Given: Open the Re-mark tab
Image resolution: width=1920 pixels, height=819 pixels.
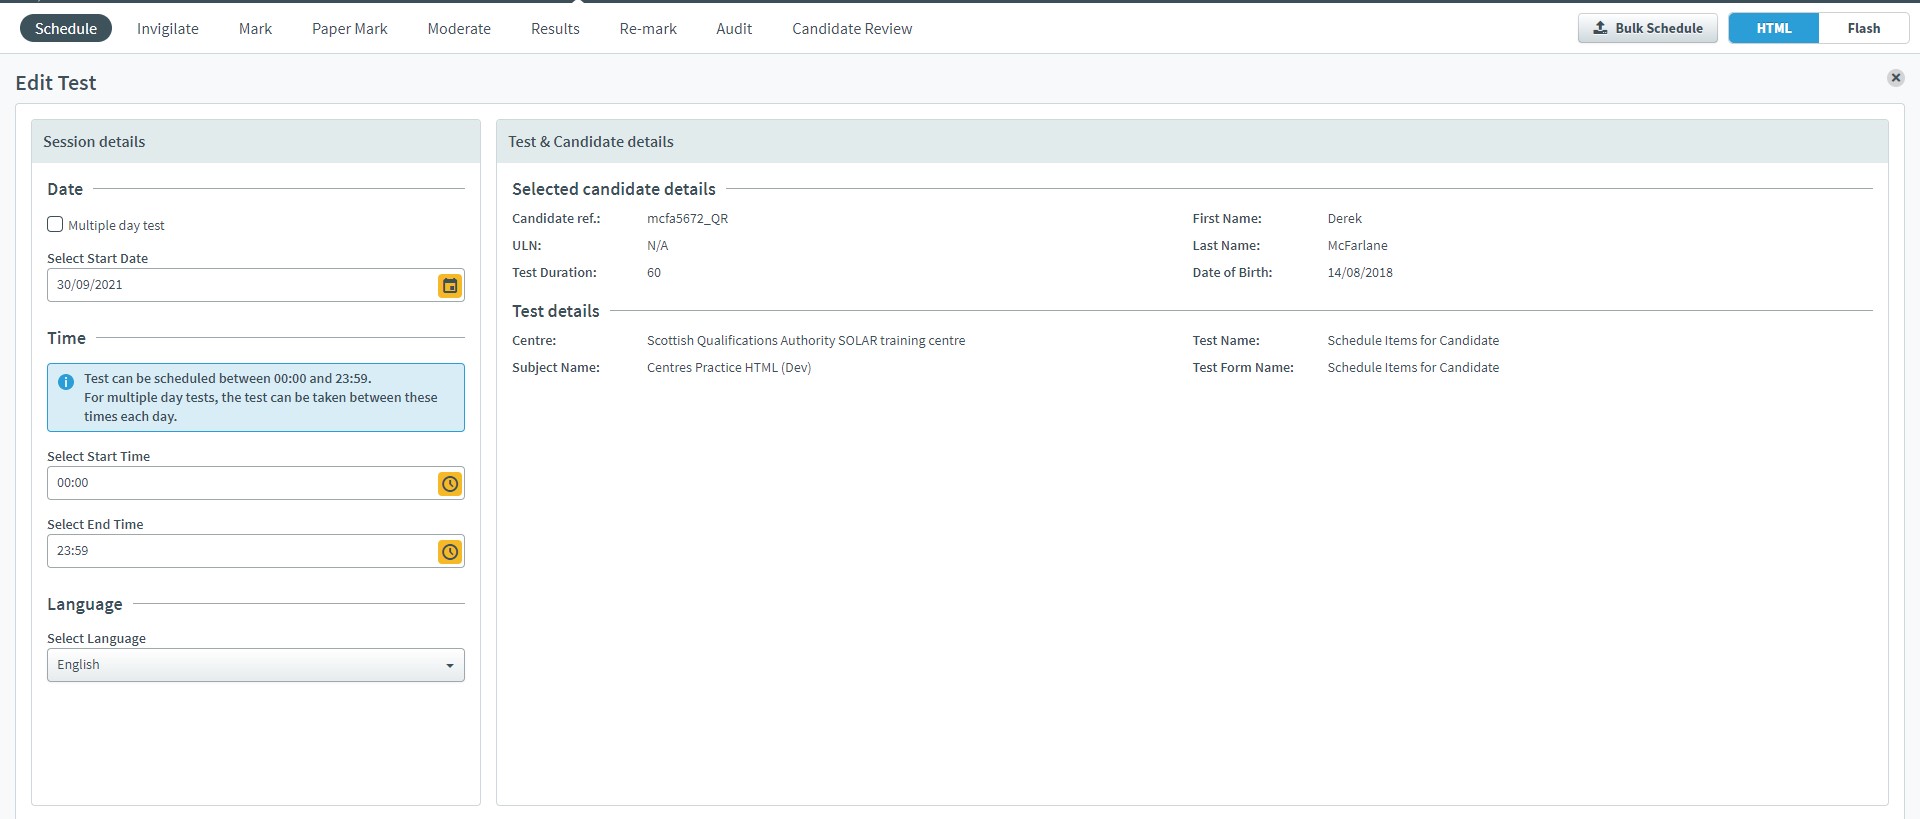Looking at the screenshot, I should tap(648, 28).
